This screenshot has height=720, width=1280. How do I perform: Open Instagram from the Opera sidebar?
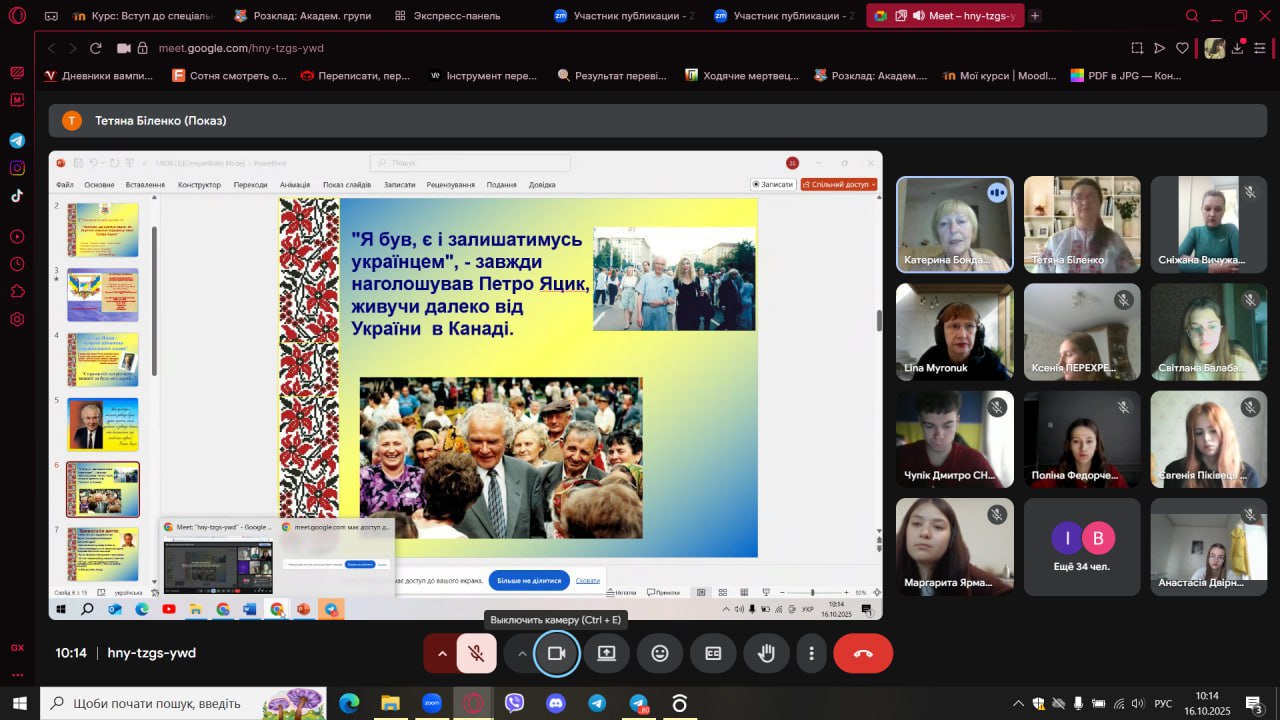pyautogui.click(x=17, y=168)
